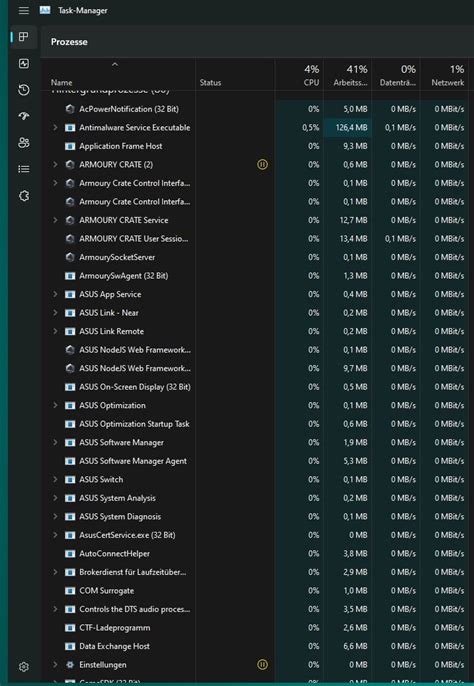Expand ASUS Software Manager entry
Viewport: 474px width, 686px height.
(55, 442)
